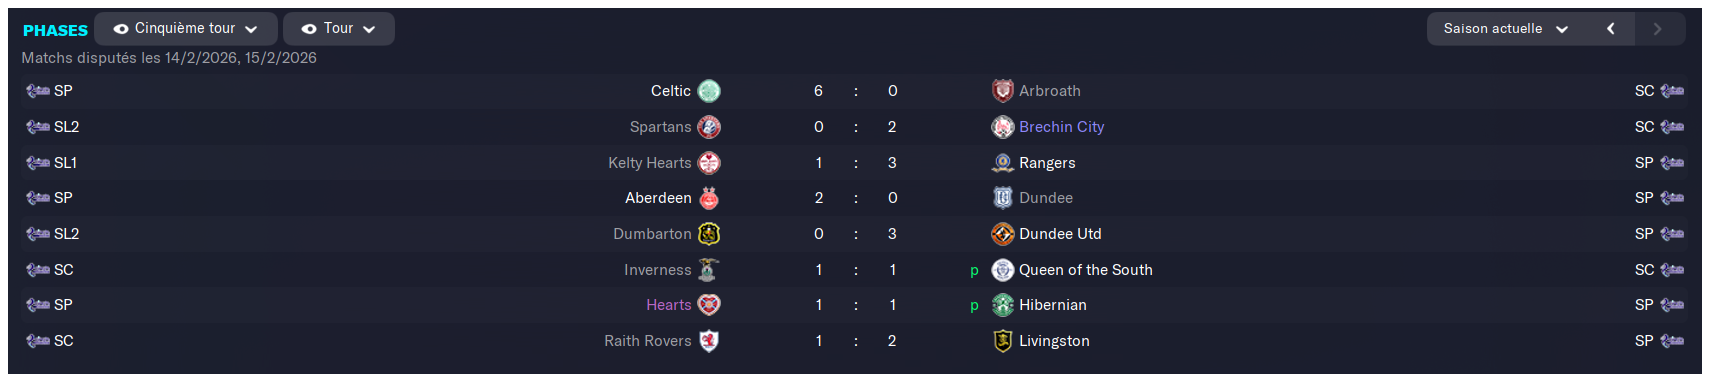Click the SL2 league icon beside Spartans
The image size is (1710, 382).
point(38,127)
